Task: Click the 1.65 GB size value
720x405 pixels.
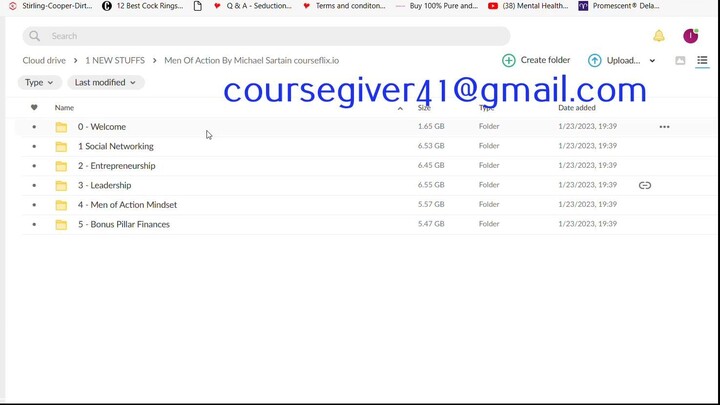Action: (x=431, y=126)
